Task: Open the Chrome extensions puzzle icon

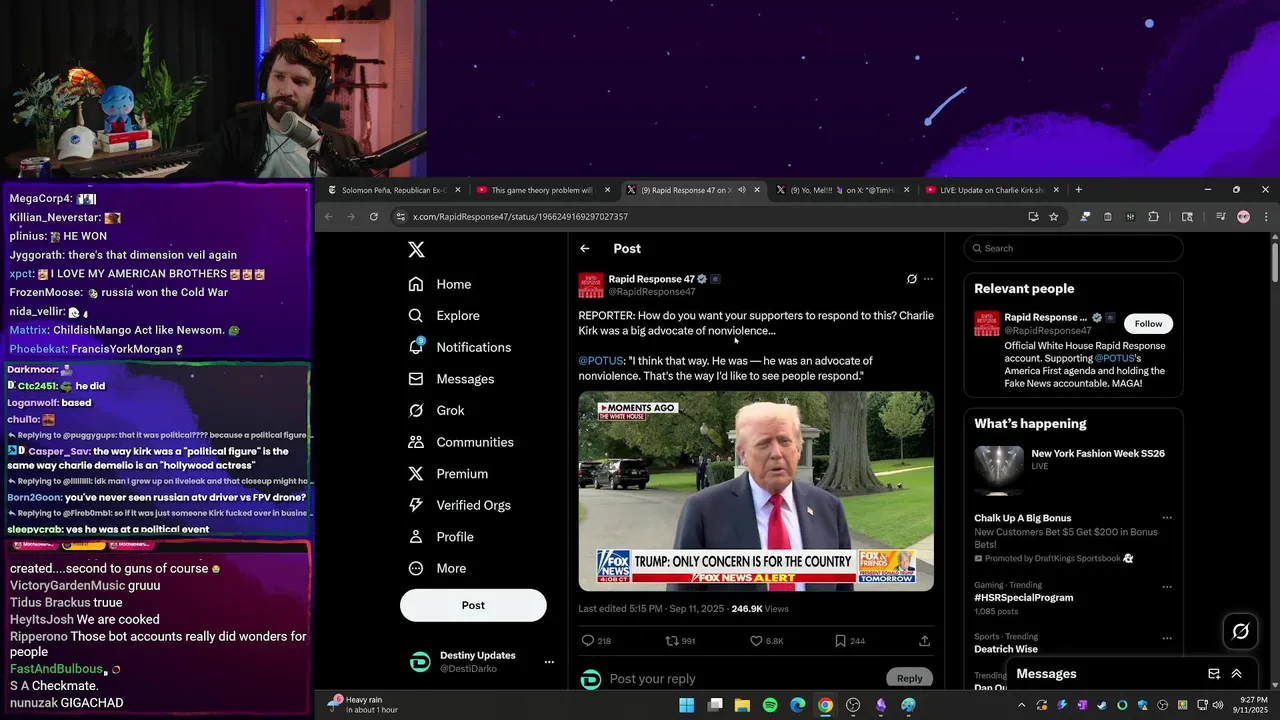Action: [1153, 217]
